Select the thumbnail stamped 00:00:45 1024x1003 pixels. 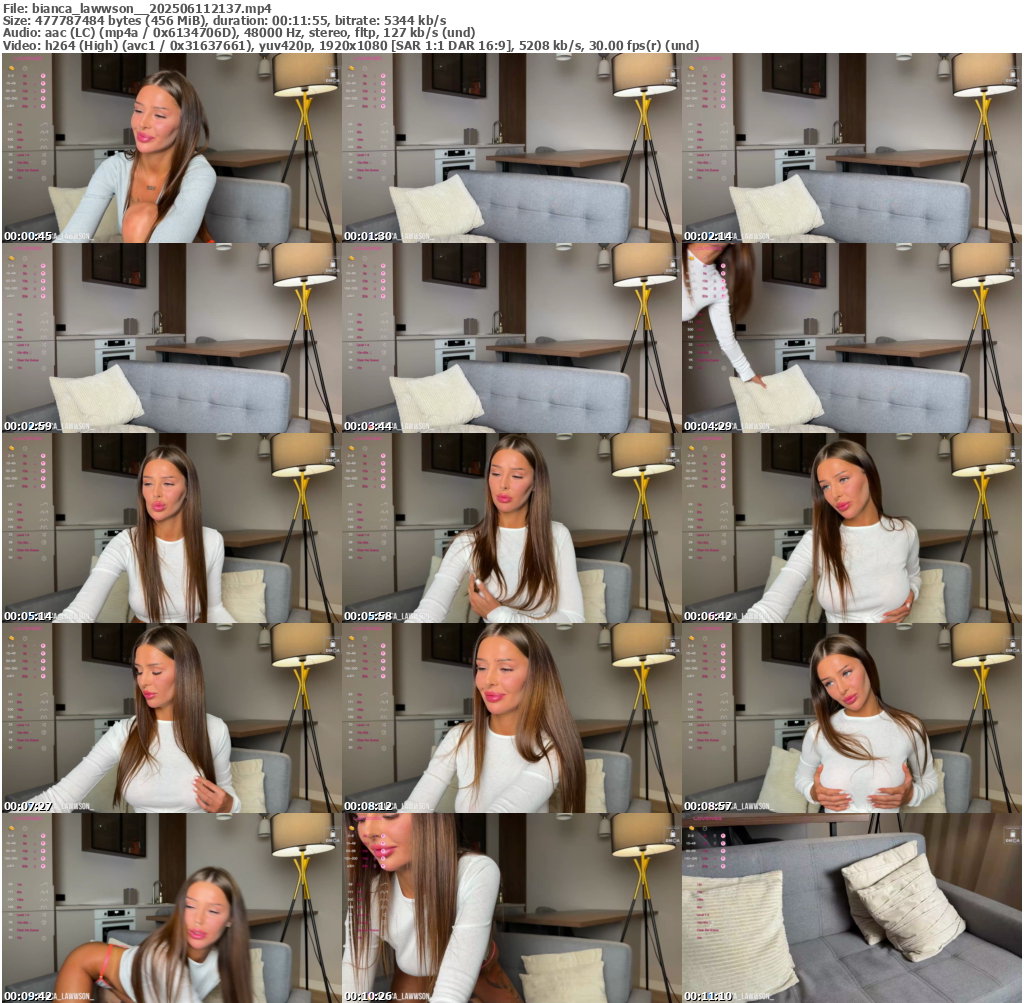pyautogui.click(x=171, y=148)
